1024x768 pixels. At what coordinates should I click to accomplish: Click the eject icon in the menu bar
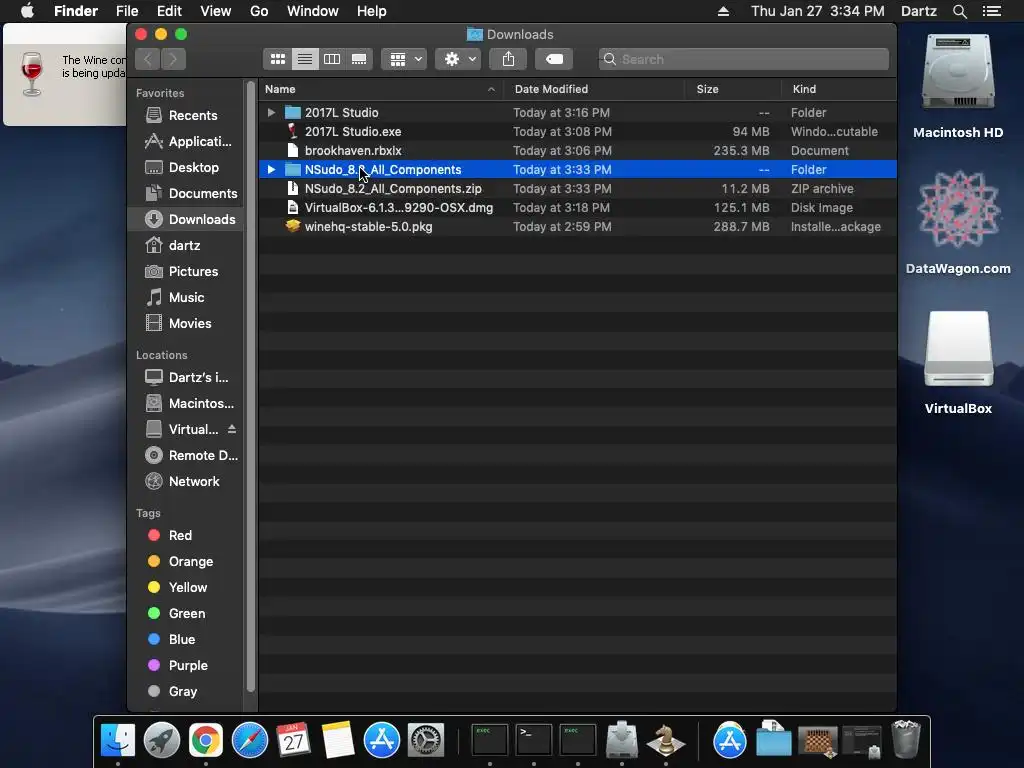click(x=723, y=11)
